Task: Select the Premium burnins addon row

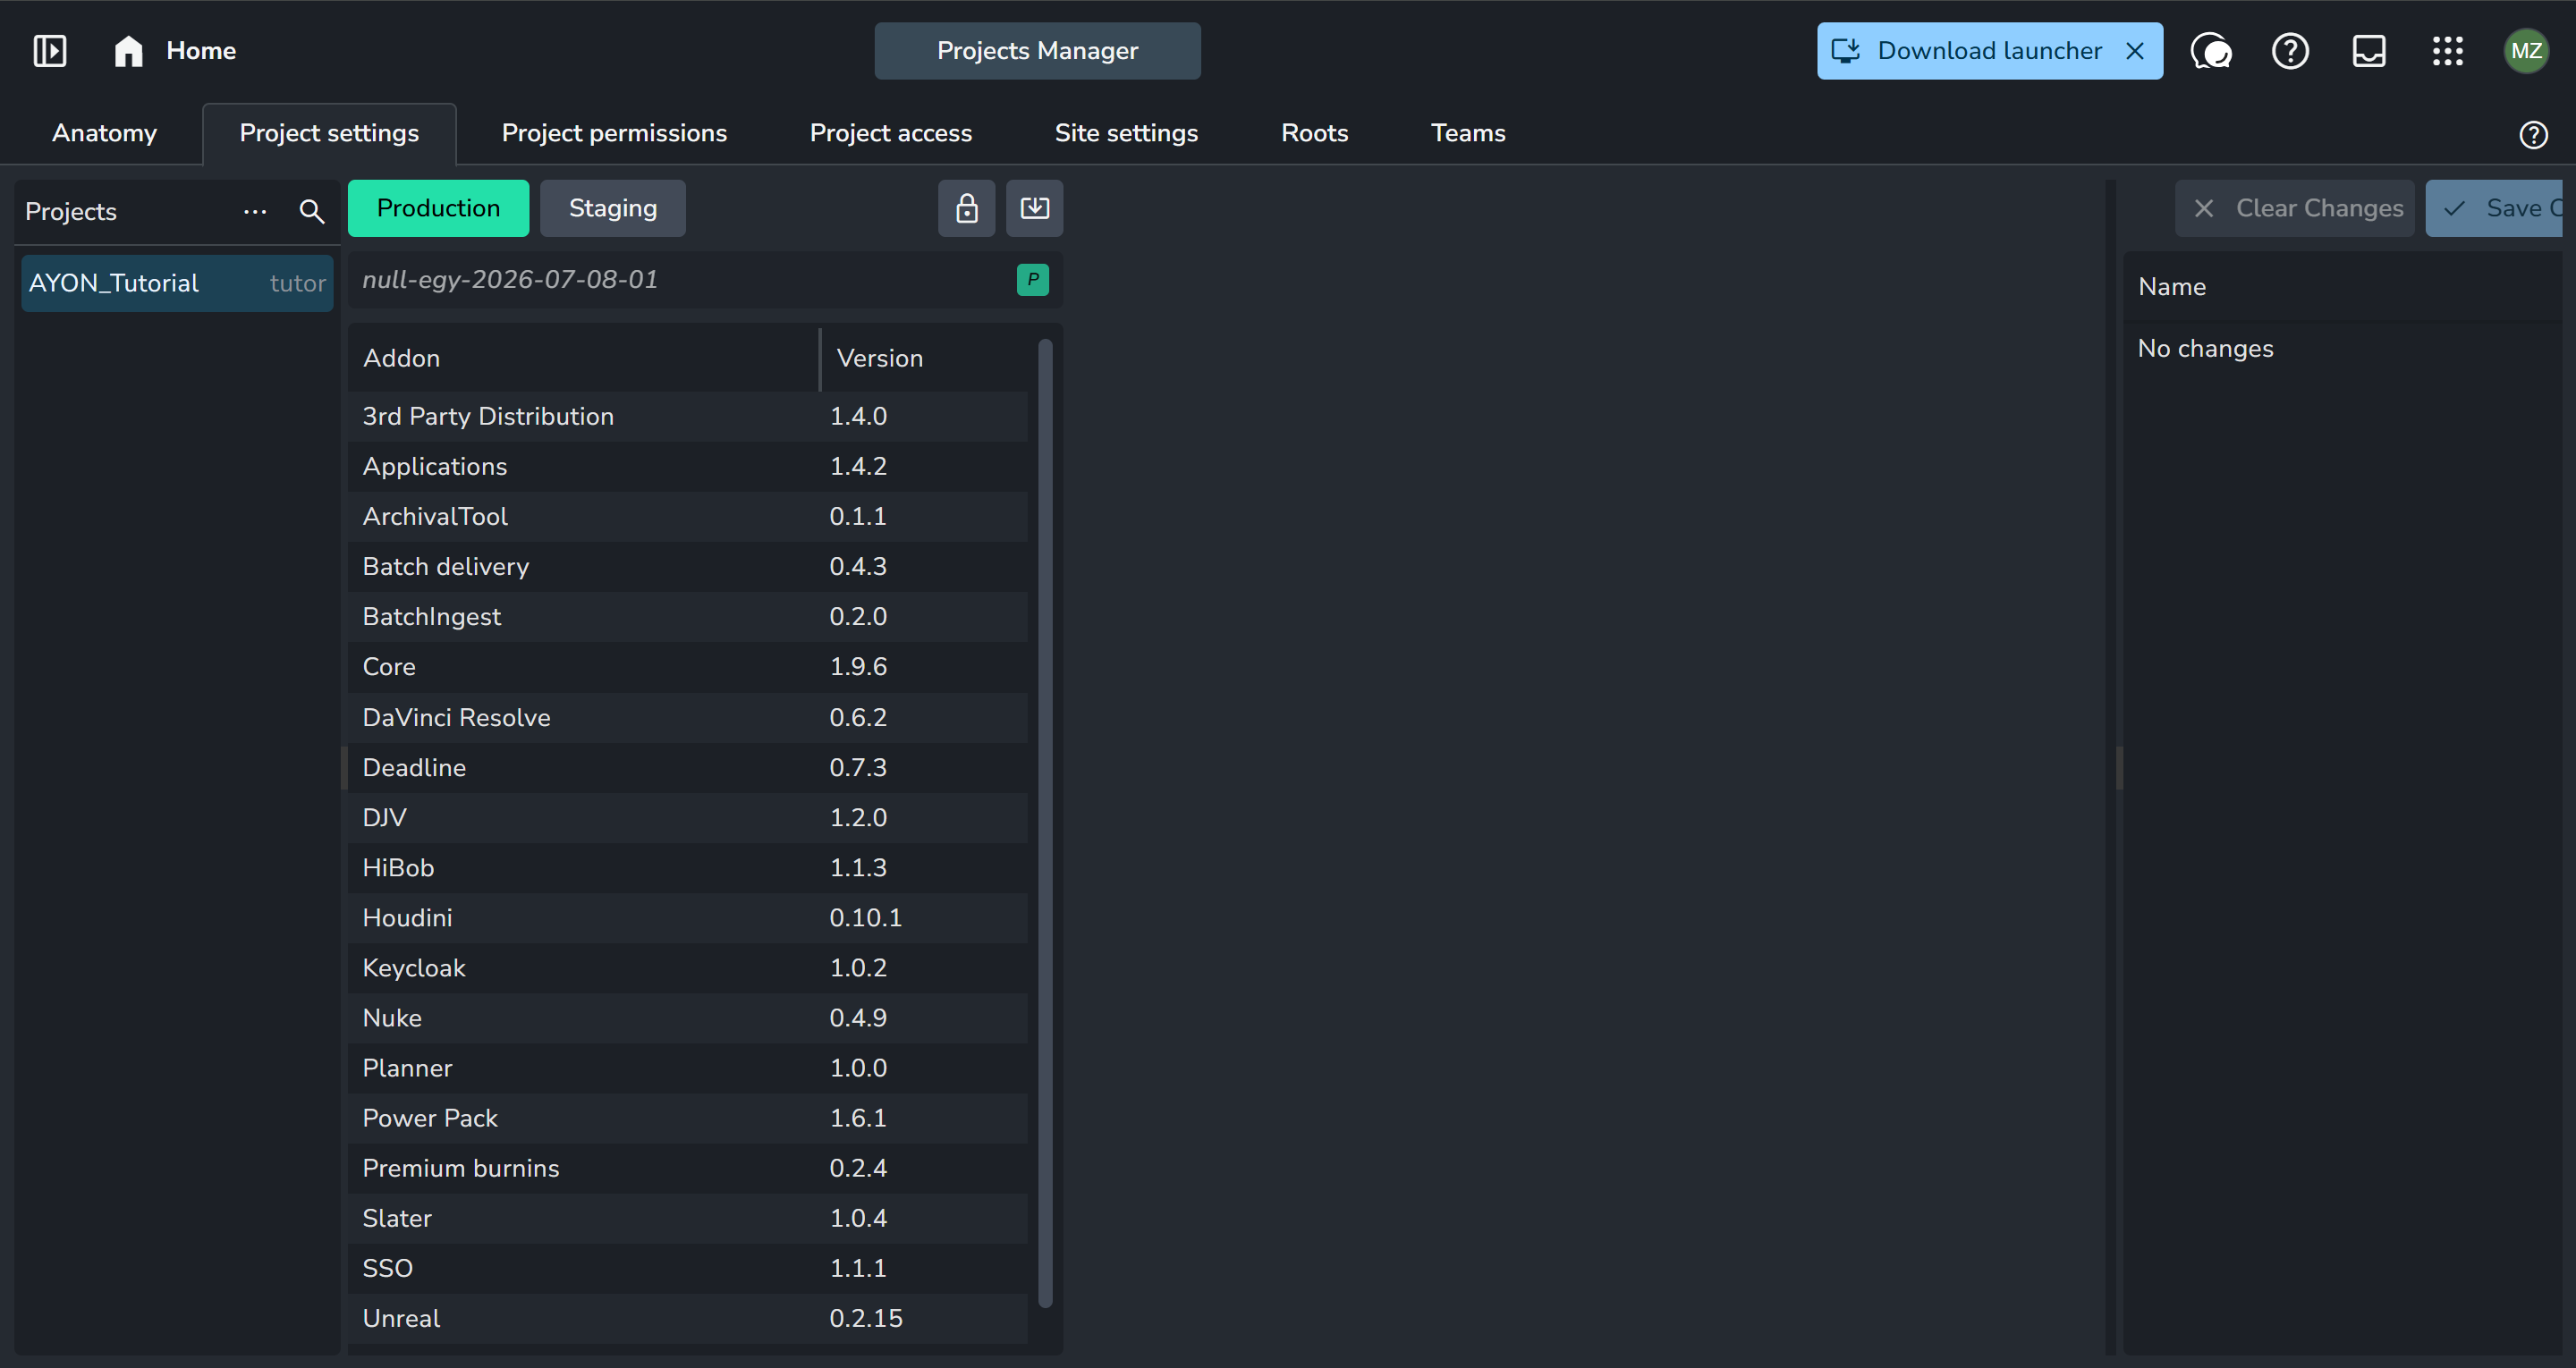Action: point(688,1168)
